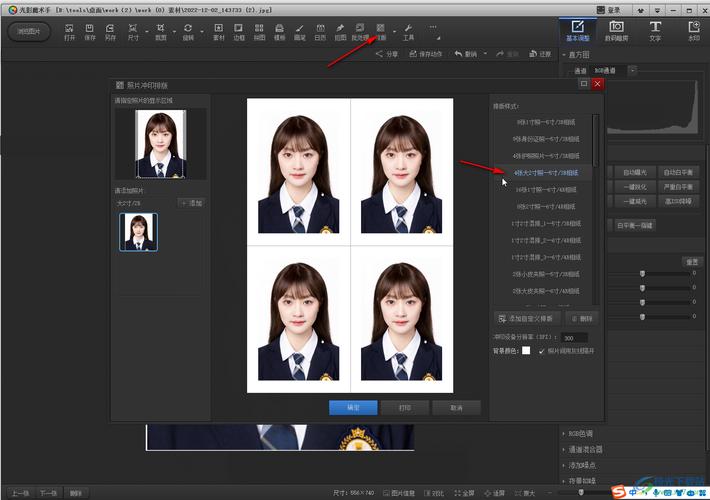Open the 批处理 batch processing icon

360,31
